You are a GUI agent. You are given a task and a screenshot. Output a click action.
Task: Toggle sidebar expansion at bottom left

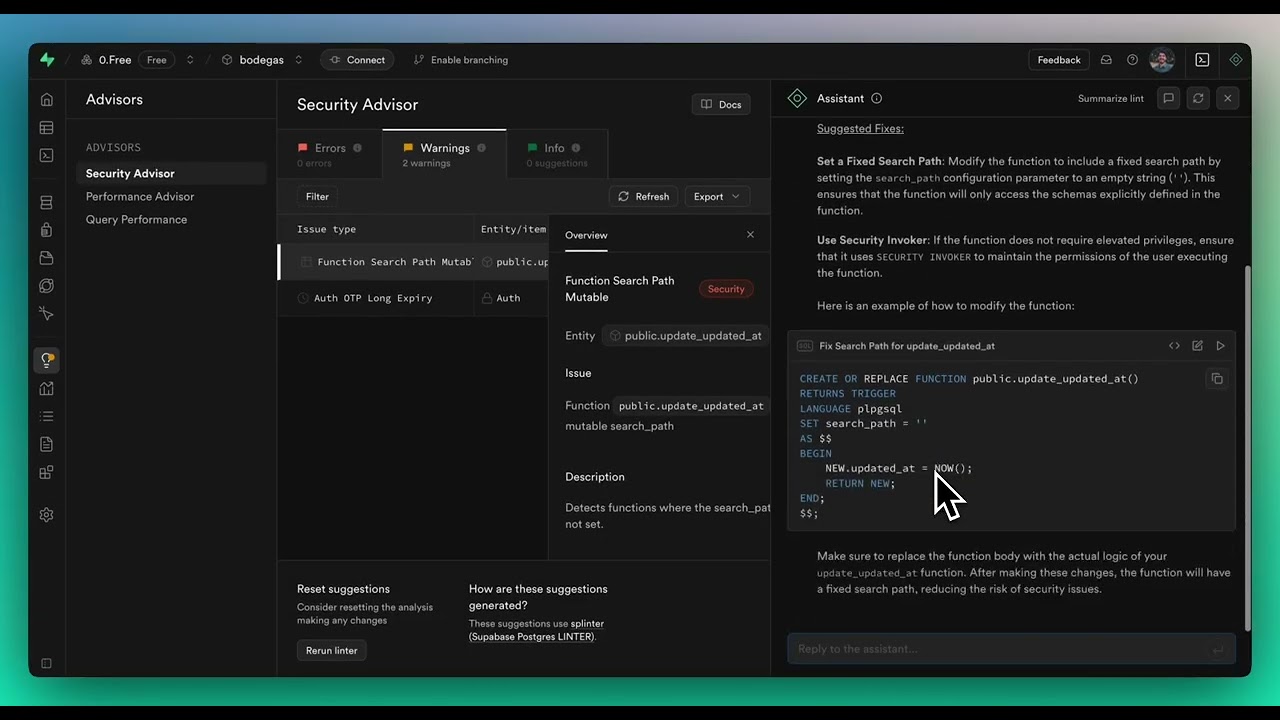pyautogui.click(x=46, y=664)
